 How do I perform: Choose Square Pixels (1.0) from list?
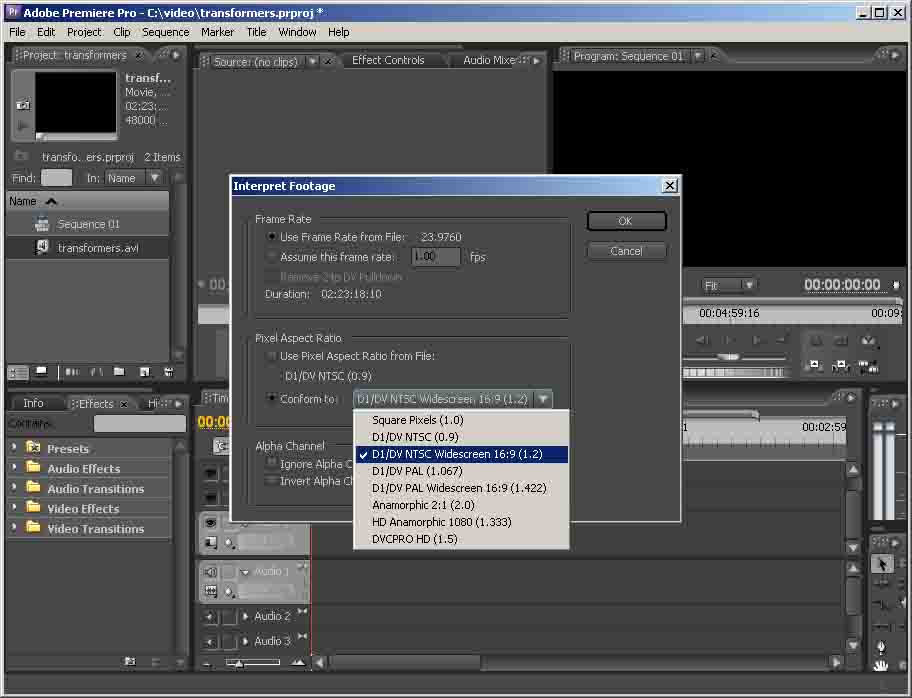point(461,420)
